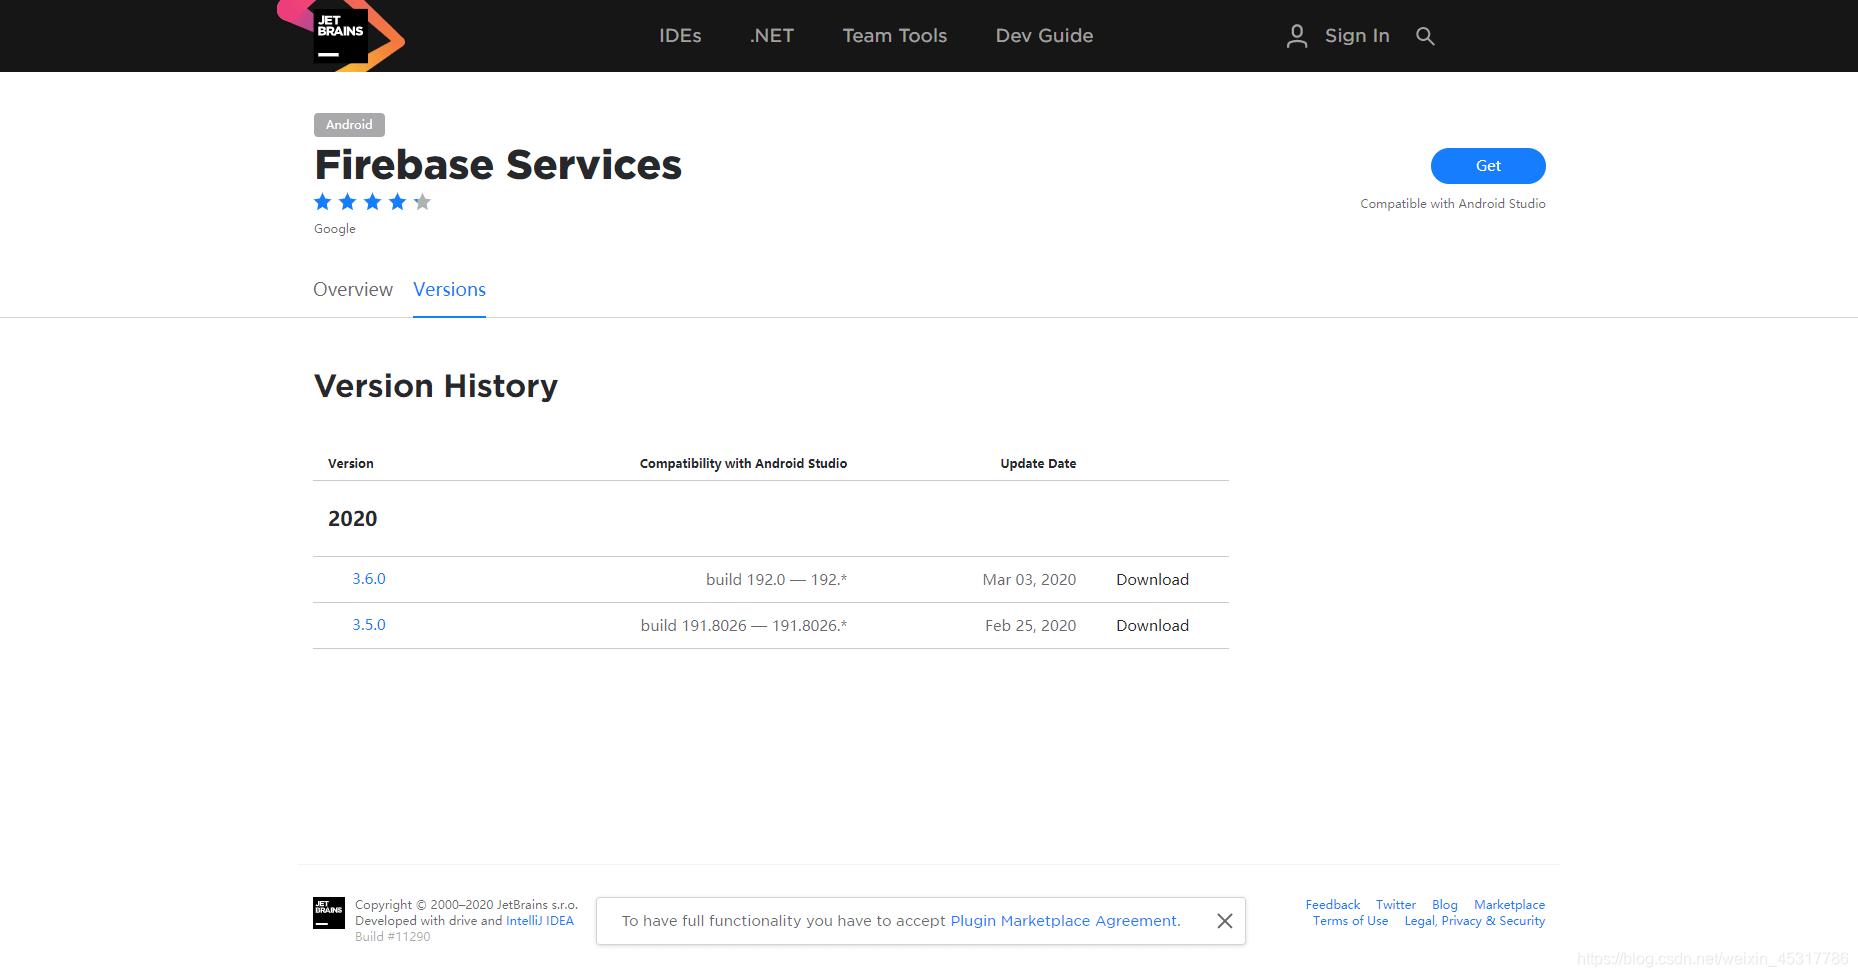Rate plugin with first star
This screenshot has height=977, width=1858.
[323, 202]
